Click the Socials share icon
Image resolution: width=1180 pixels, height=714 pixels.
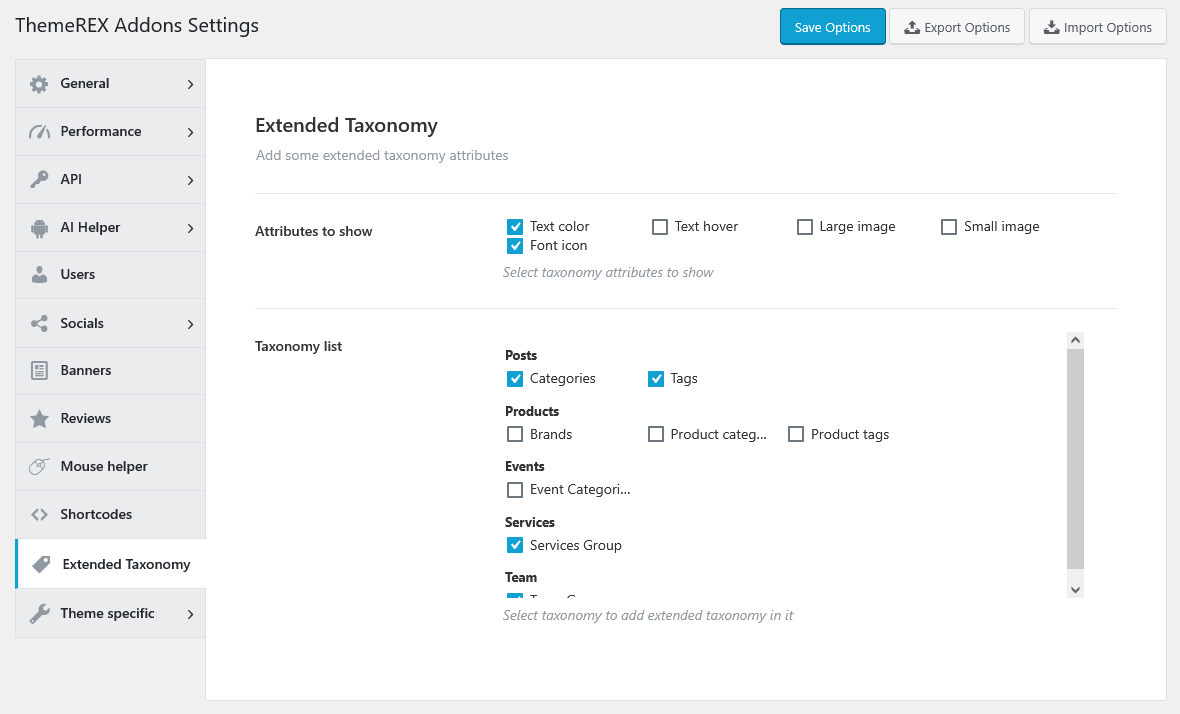click(39, 324)
